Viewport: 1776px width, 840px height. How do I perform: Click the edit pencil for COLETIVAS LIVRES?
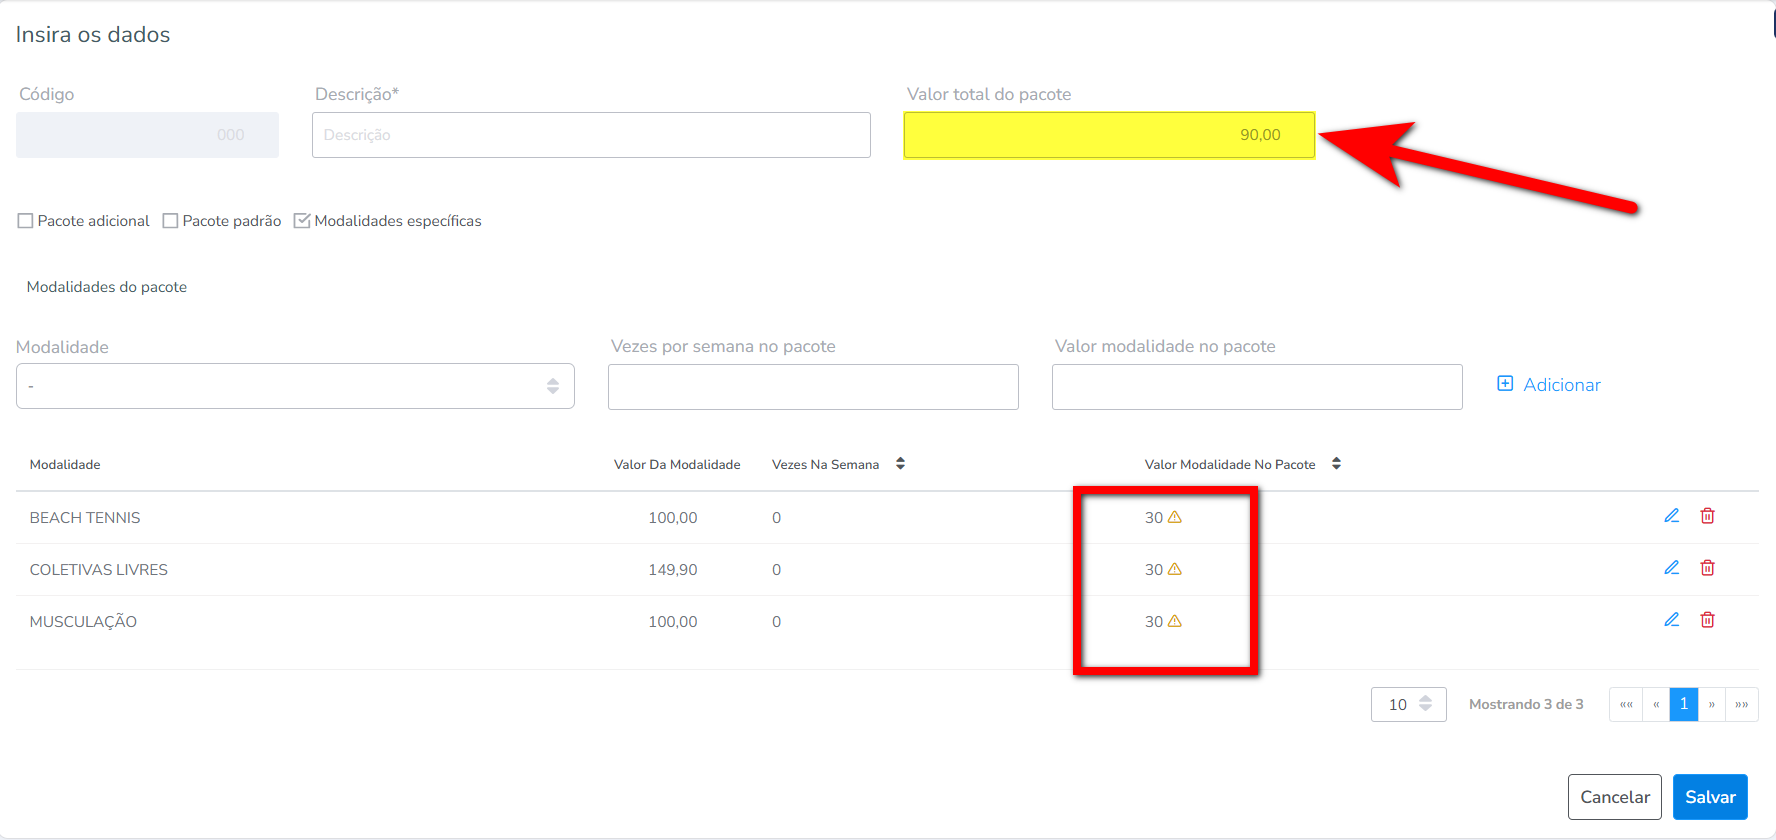[1671, 568]
